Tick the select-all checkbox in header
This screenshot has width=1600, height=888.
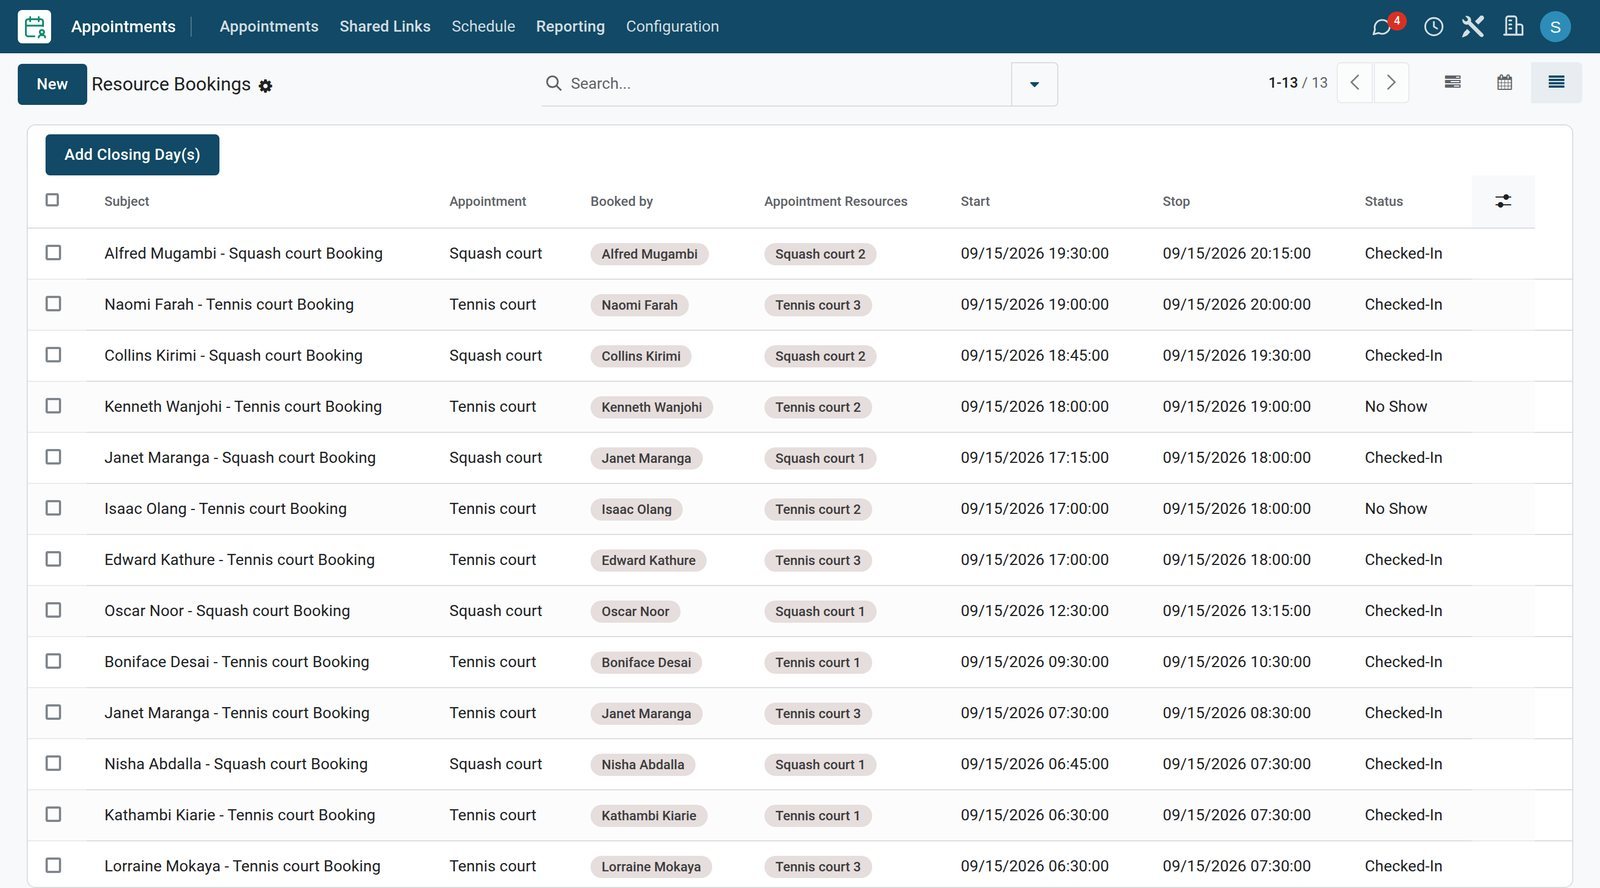(x=53, y=200)
